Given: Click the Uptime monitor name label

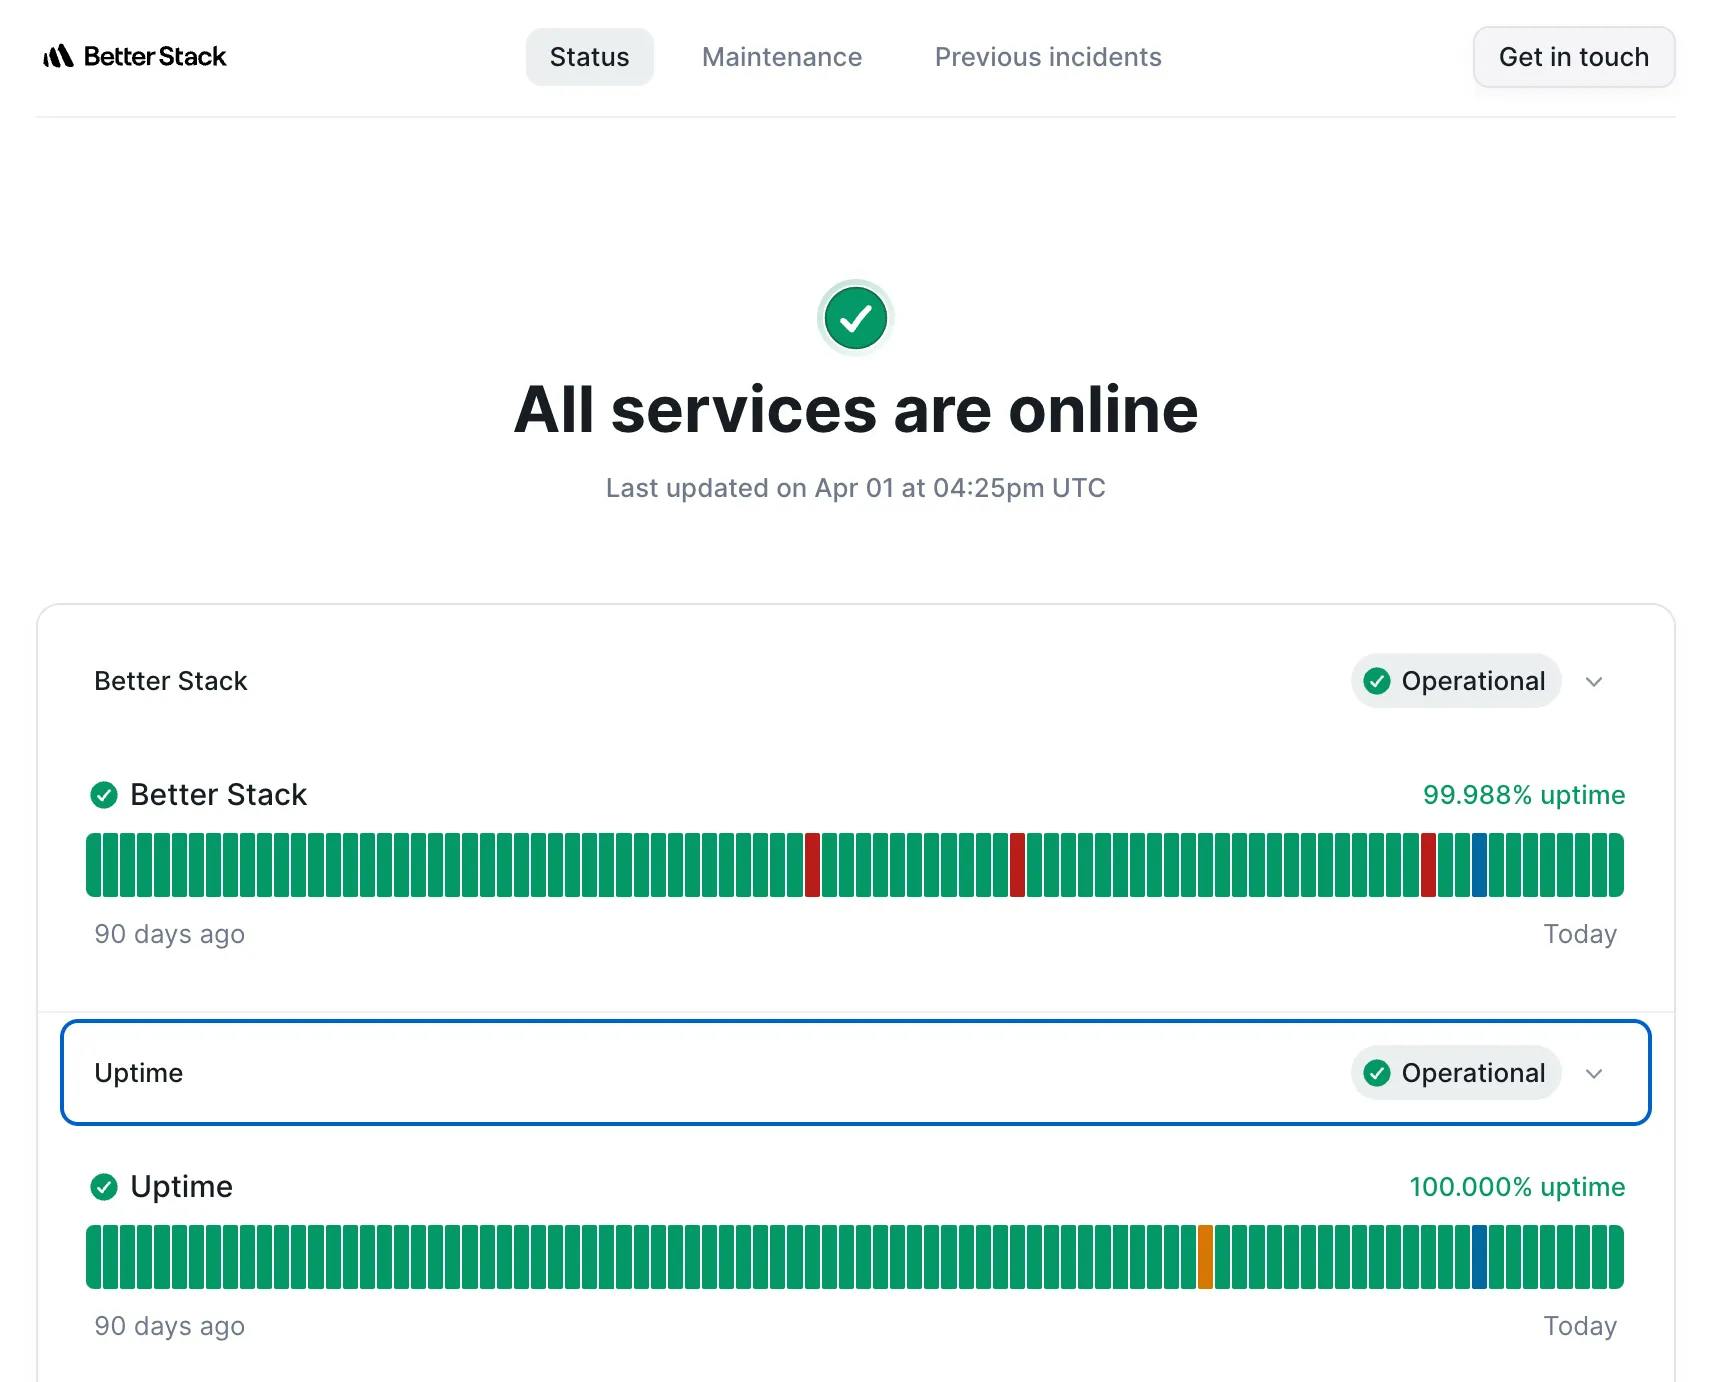Looking at the screenshot, I should (x=181, y=1187).
